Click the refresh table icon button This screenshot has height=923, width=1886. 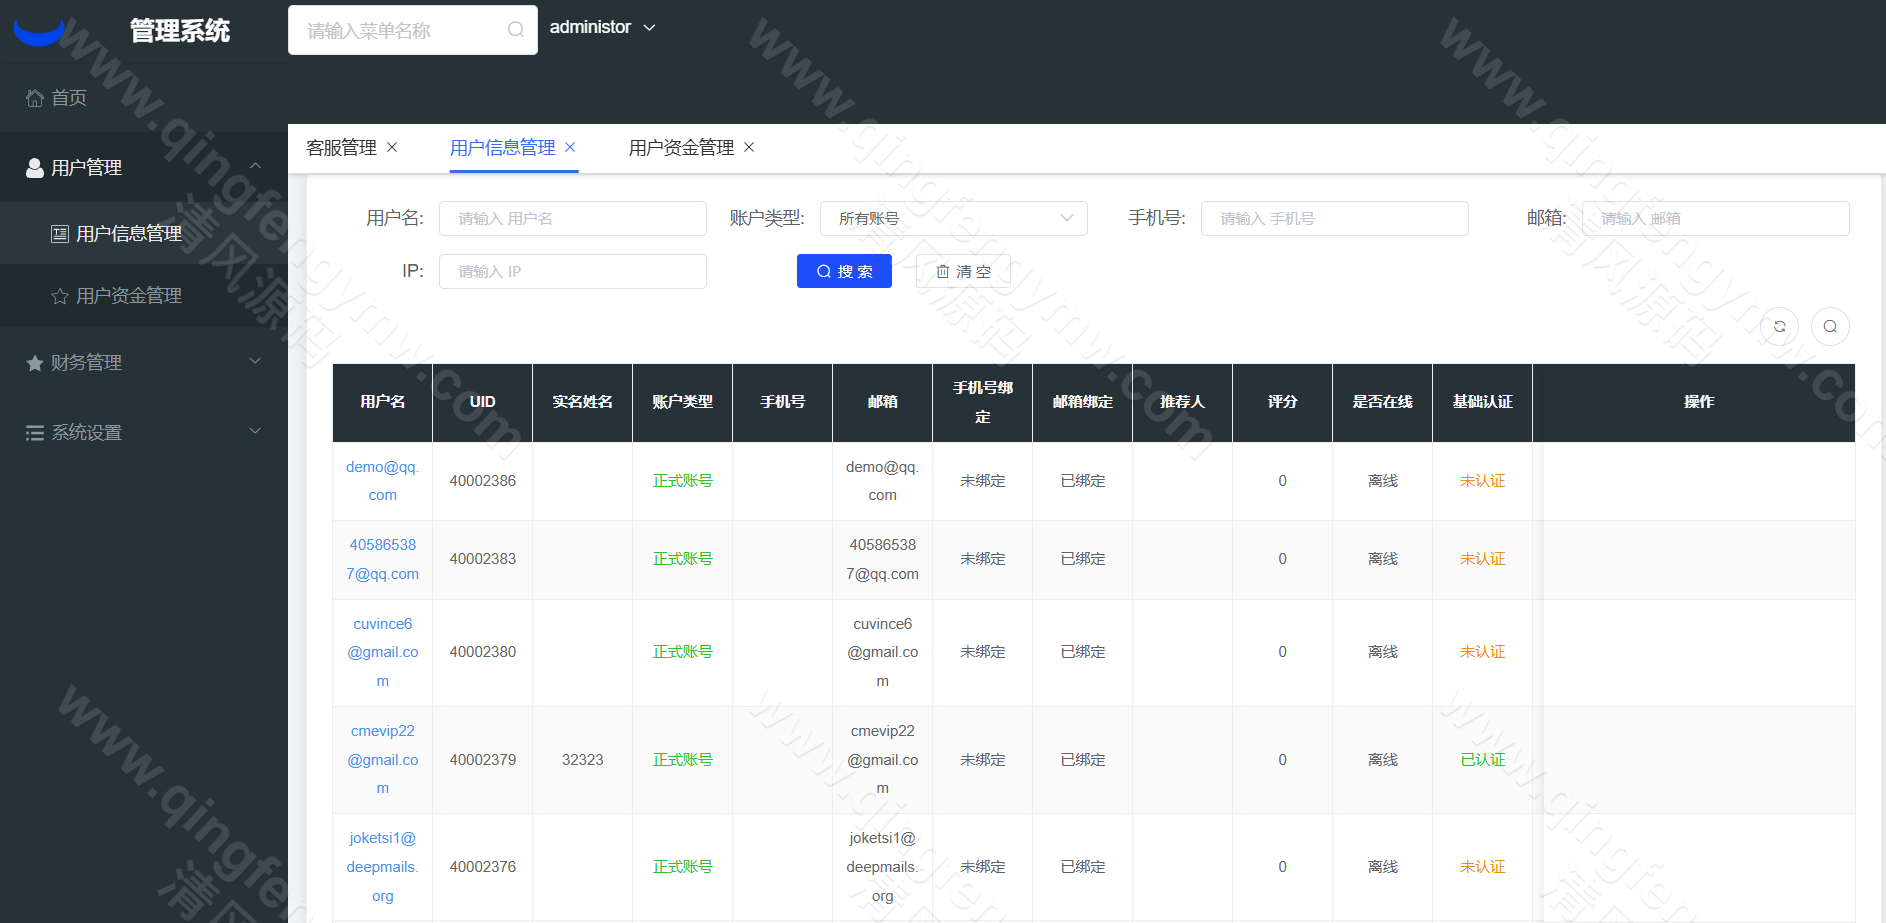click(x=1779, y=326)
